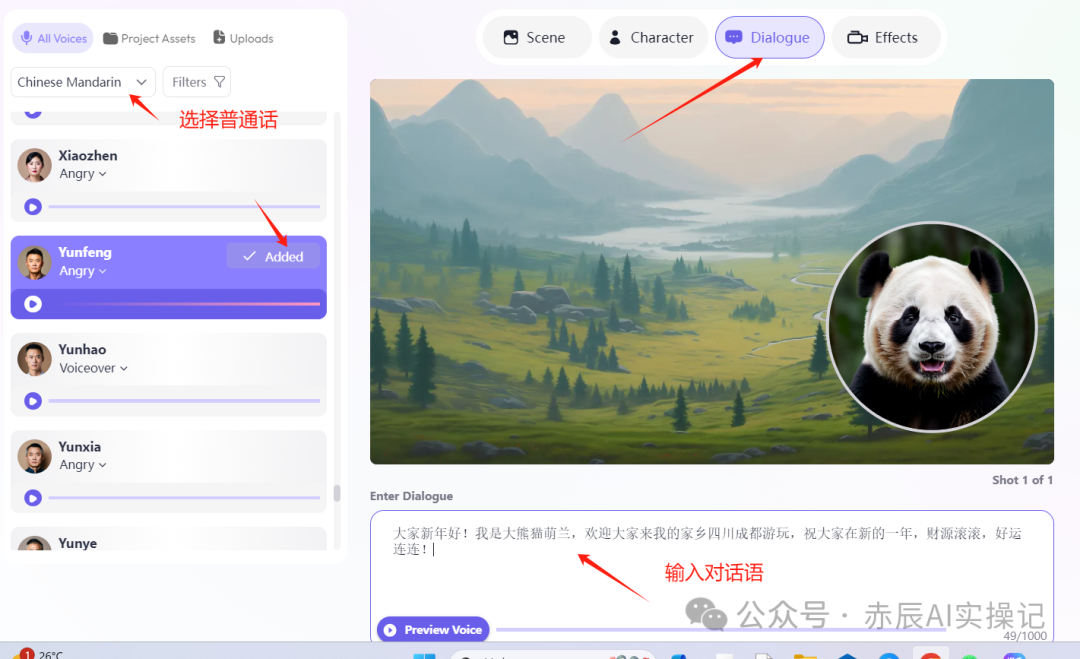This screenshot has height=659, width=1080.
Task: Select the Xiaozhen voice name
Action: pyautogui.click(x=87, y=156)
